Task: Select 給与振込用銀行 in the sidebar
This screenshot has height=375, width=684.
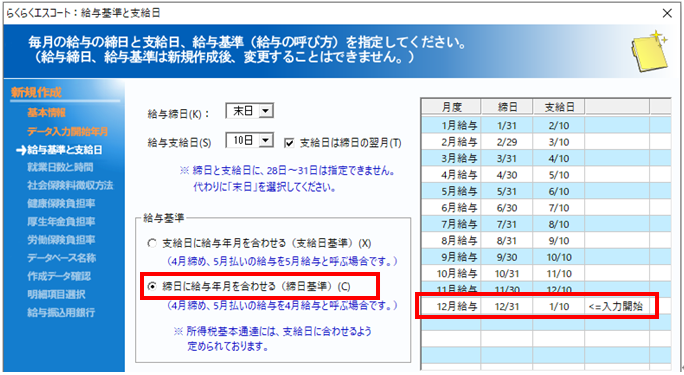Action: pos(61,312)
